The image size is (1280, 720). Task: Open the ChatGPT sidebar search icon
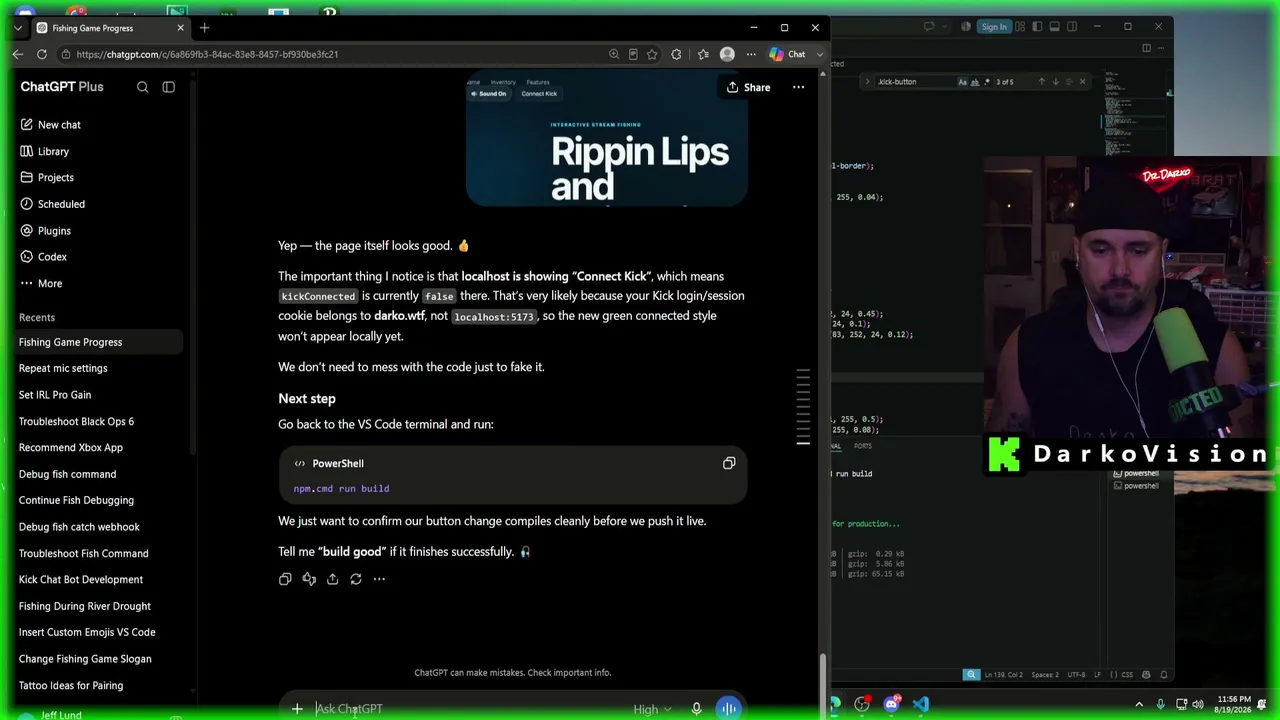tap(142, 87)
